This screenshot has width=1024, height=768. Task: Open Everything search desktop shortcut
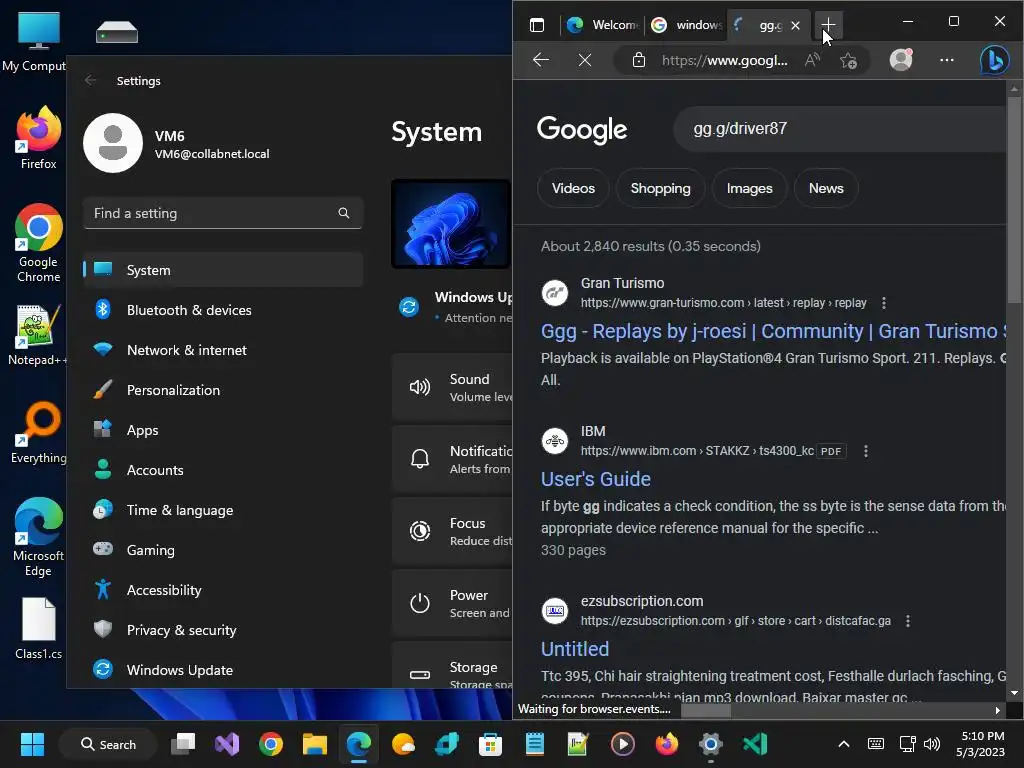point(39,432)
